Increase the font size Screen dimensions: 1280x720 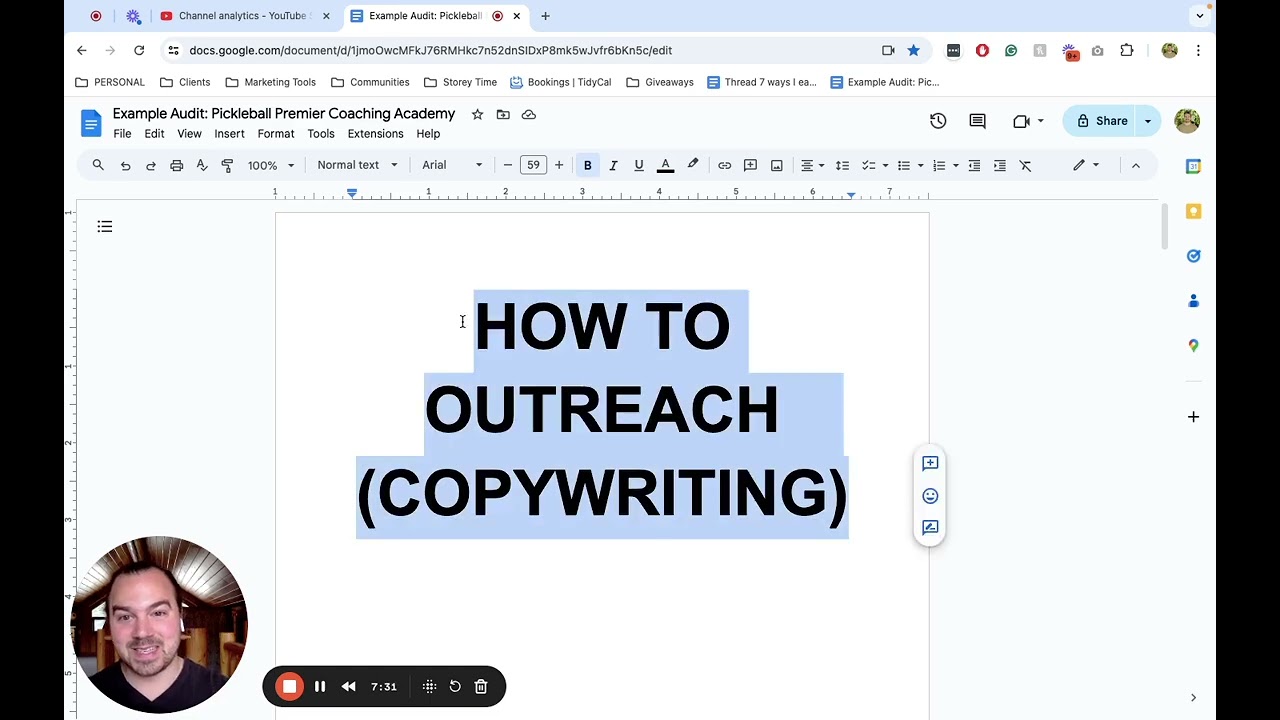tap(559, 165)
